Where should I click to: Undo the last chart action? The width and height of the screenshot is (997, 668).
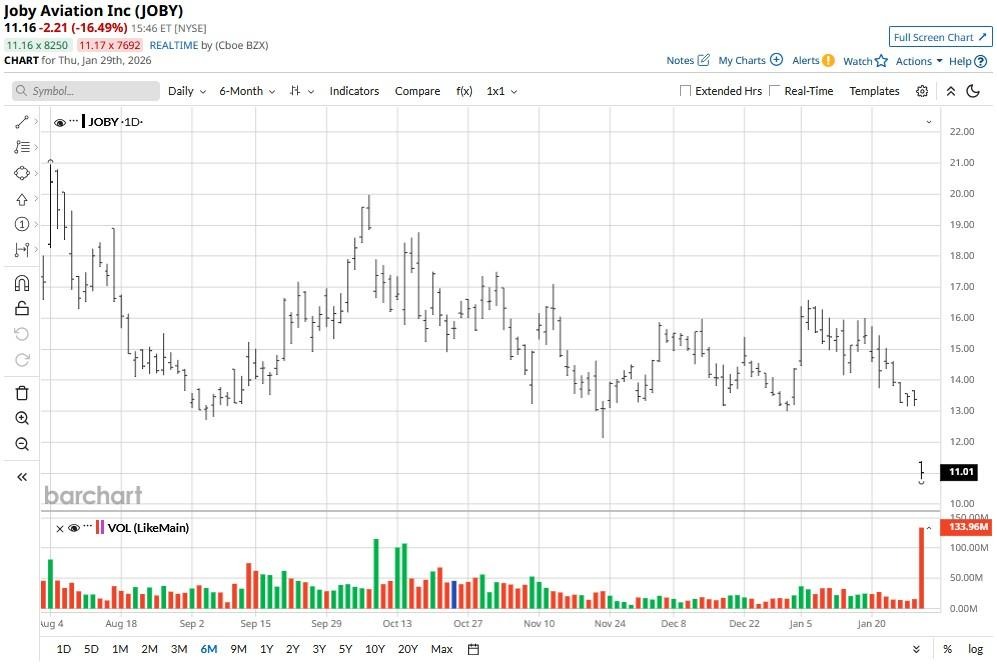tap(22, 334)
